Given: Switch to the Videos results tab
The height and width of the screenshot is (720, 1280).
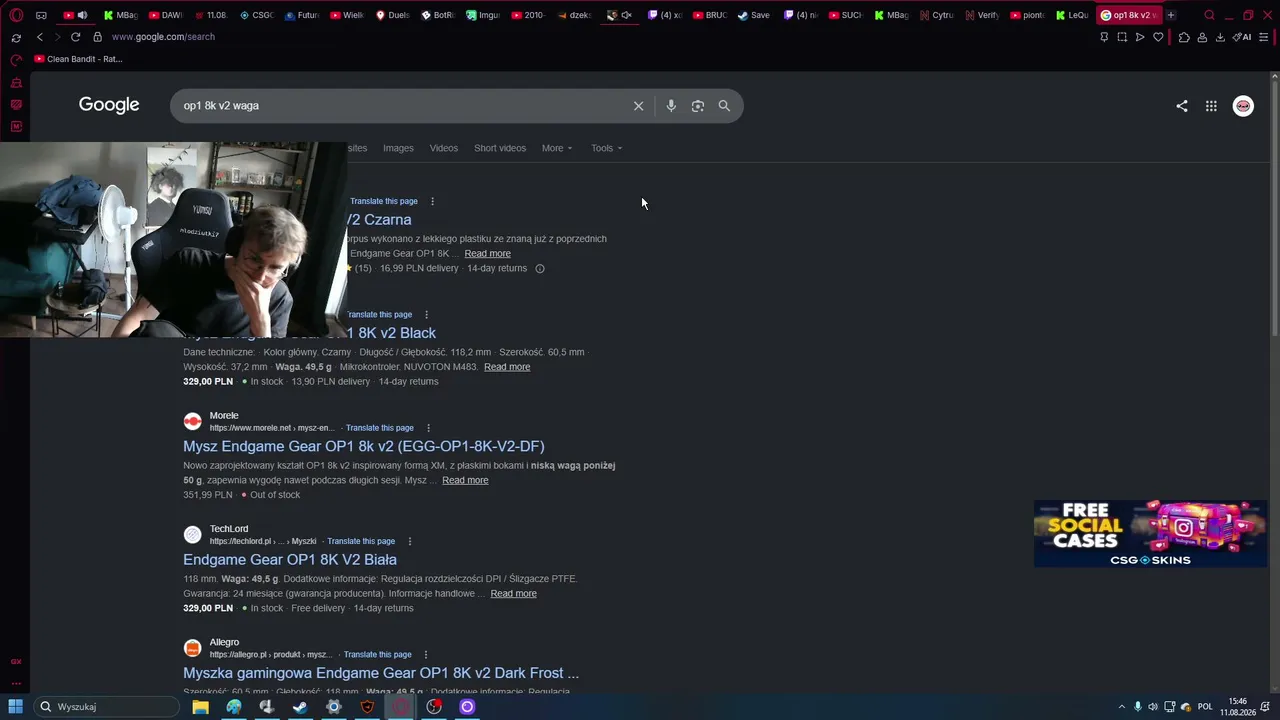Looking at the screenshot, I should [444, 148].
